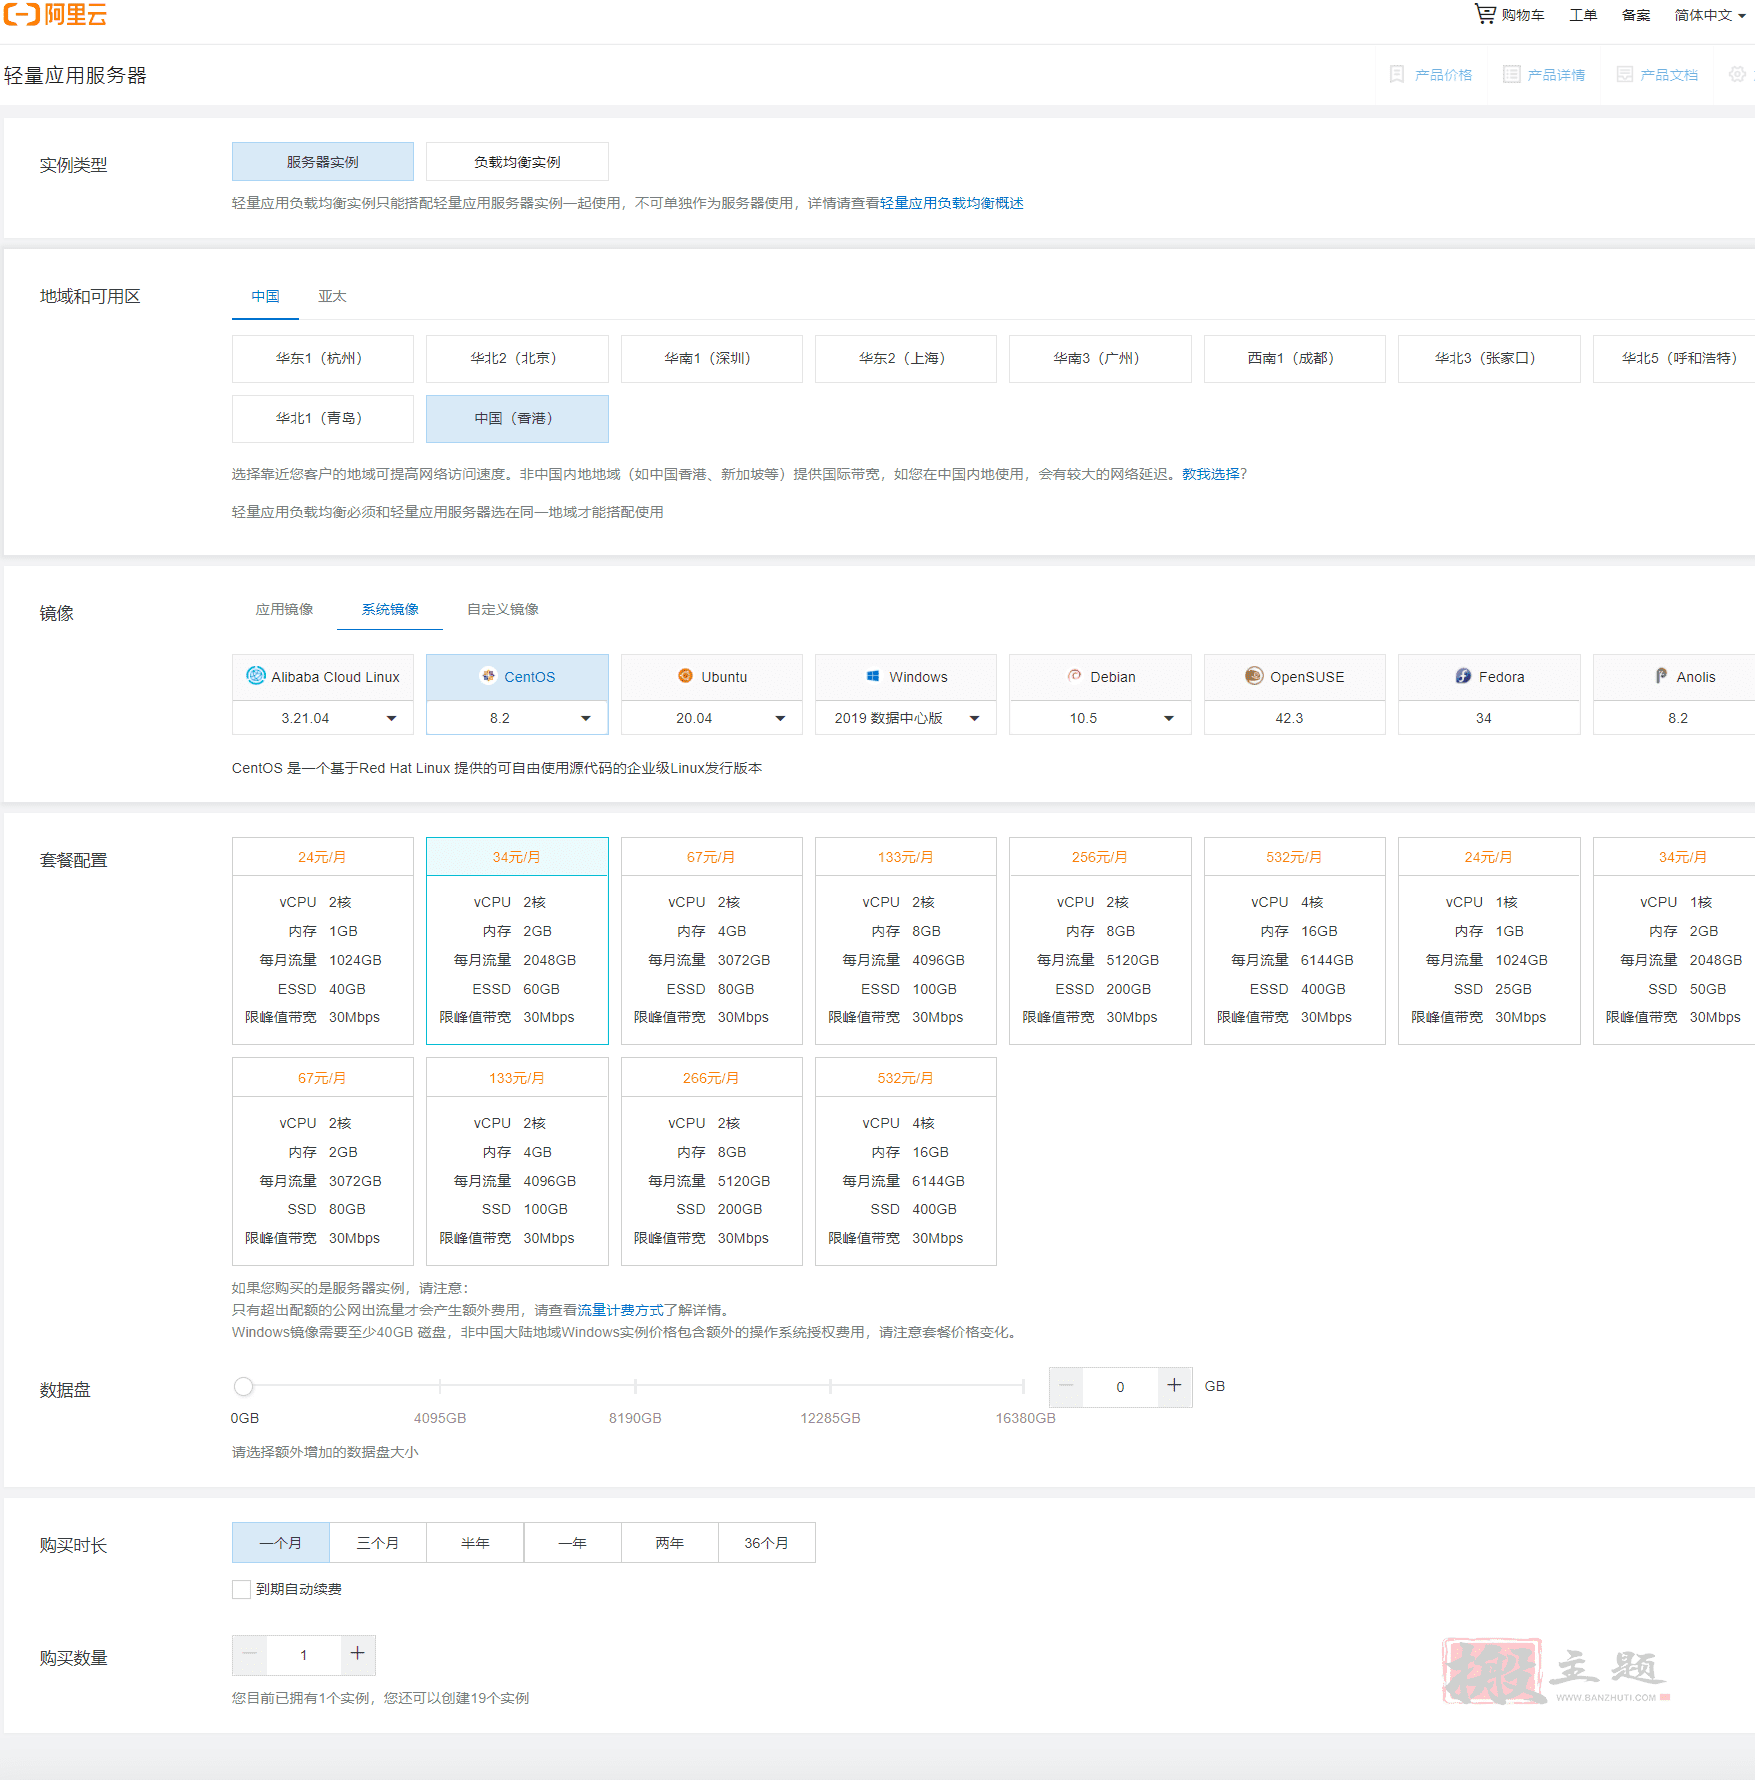Open Debian 10.5 version dropdown
1755x1780 pixels.
(1100, 718)
